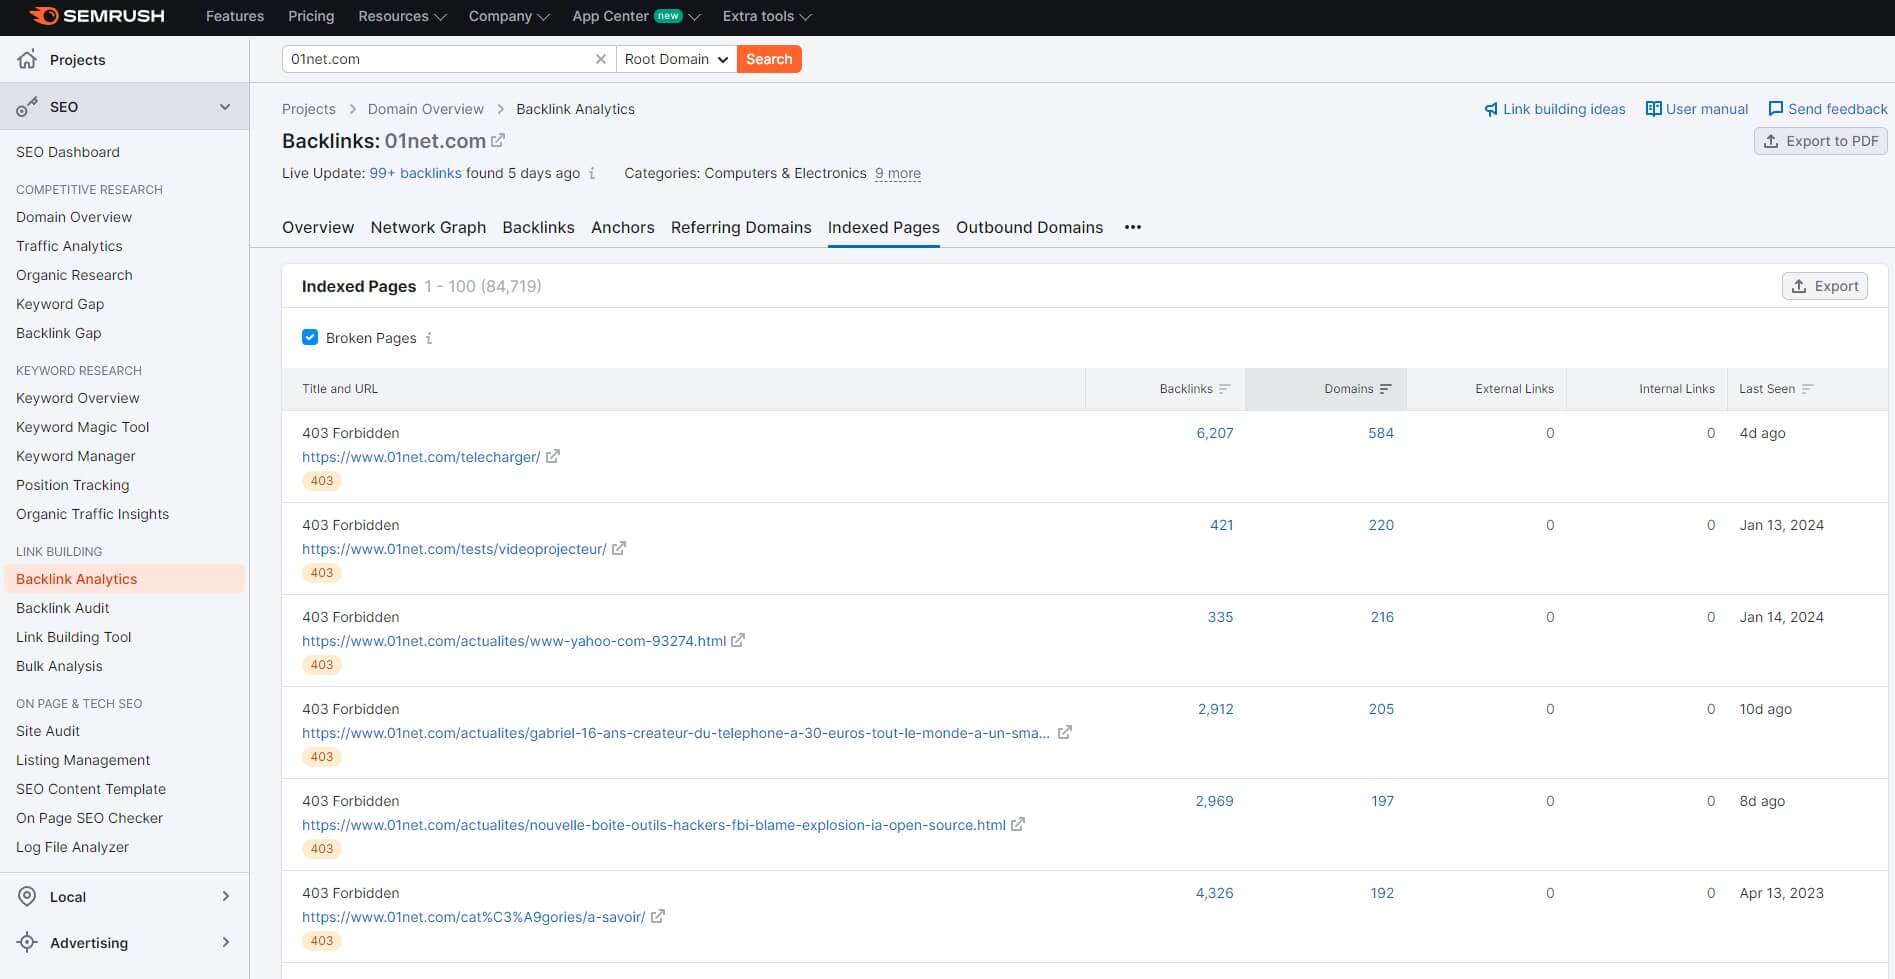Switch to the Outbound Domains tab
The width and height of the screenshot is (1895, 979).
(1029, 227)
